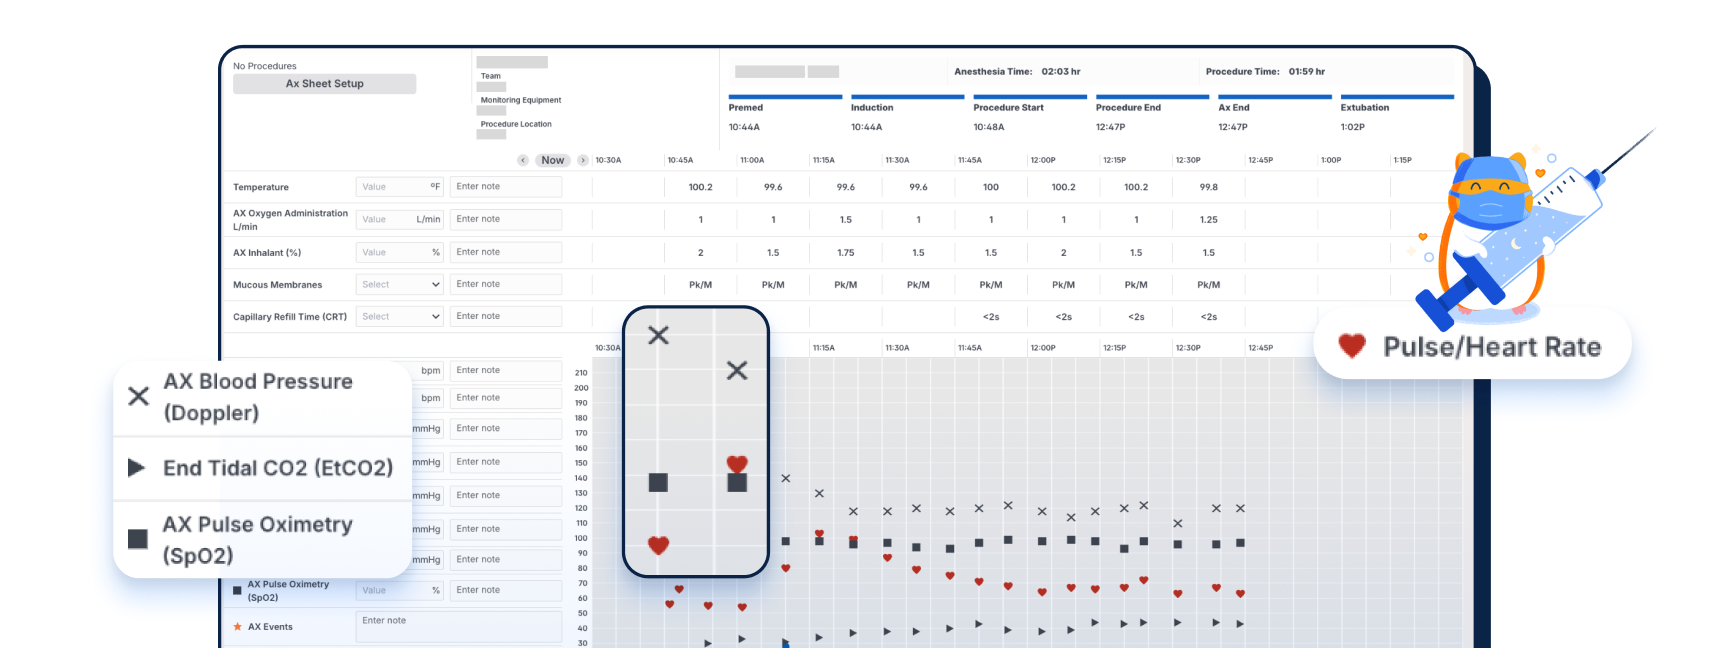Image resolution: width=1720 pixels, height=648 pixels.
Task: Click the Temperature row label
Action: 261,187
